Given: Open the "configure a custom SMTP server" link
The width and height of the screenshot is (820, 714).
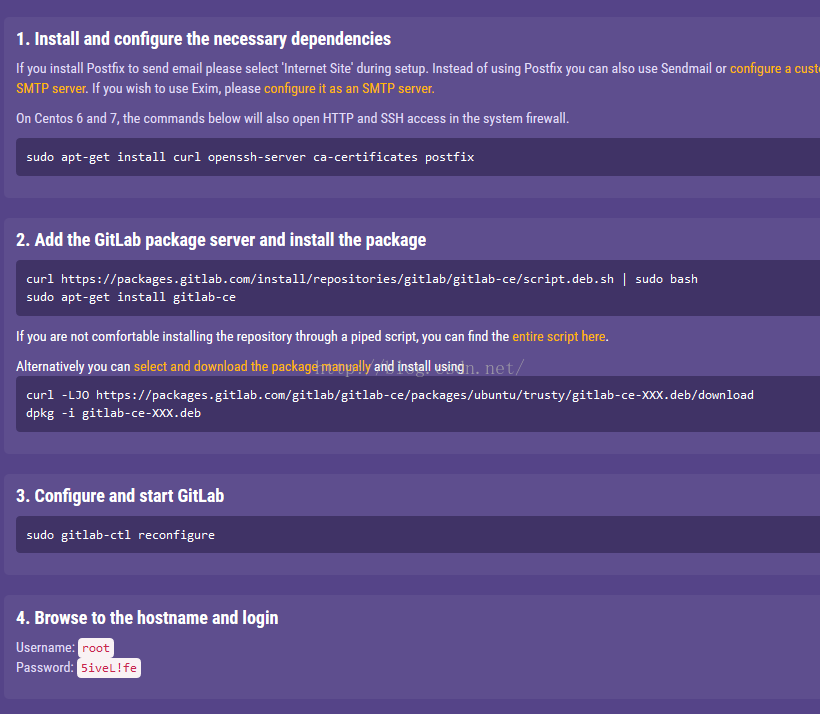Looking at the screenshot, I should [x=774, y=69].
